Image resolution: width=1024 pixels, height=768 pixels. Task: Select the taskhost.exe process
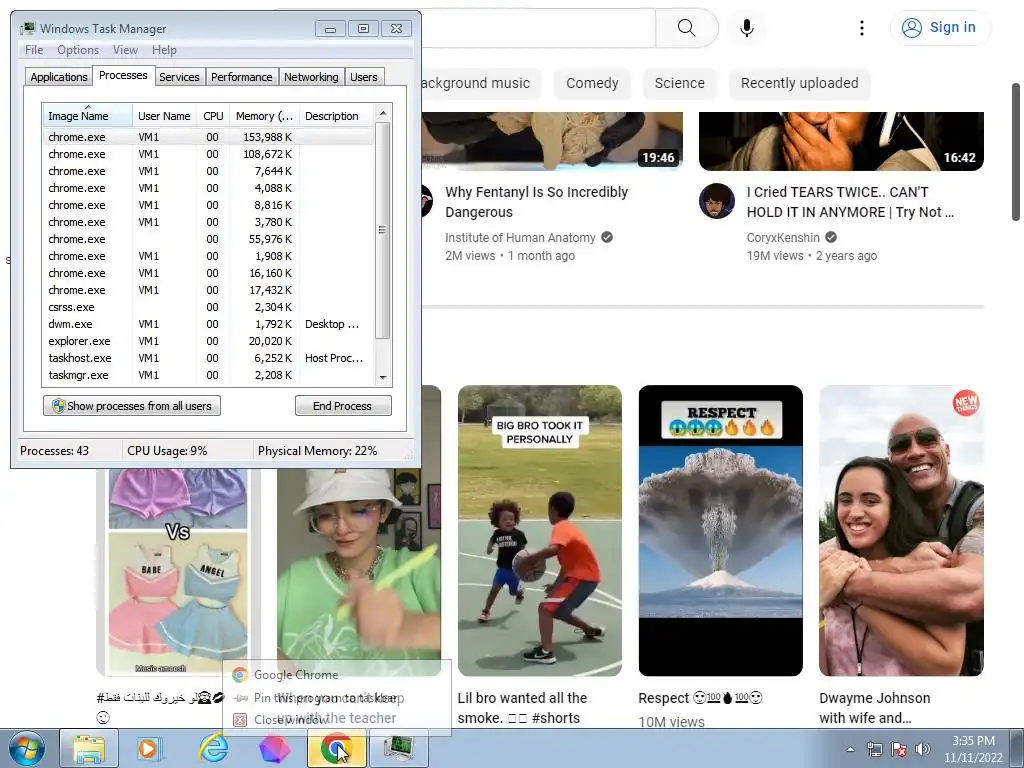[x=208, y=358]
